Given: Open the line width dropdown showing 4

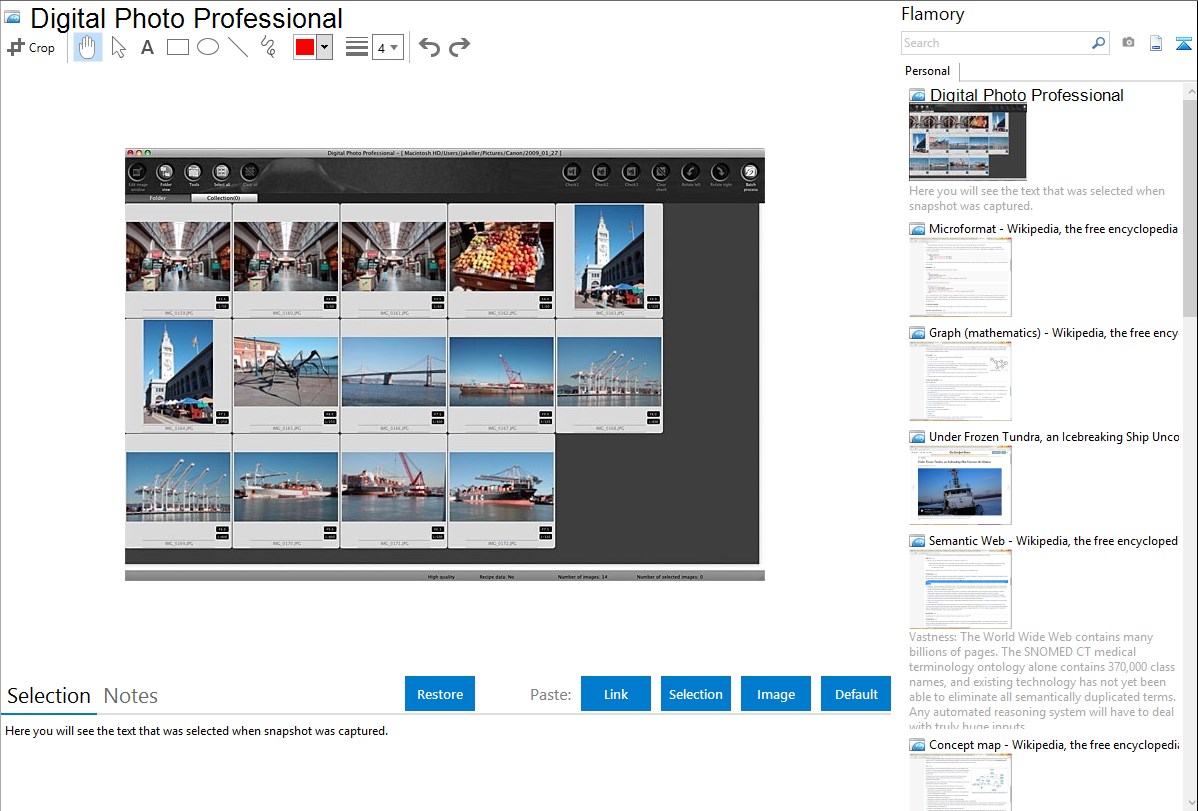Looking at the screenshot, I should click(387, 47).
